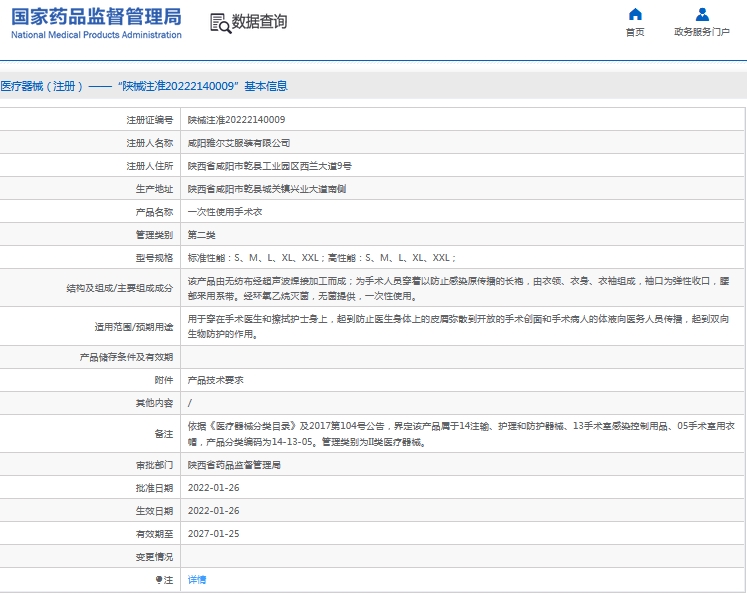The image size is (747, 597).
Task: Click expiry date 2027-01-25
Action: click(x=213, y=534)
